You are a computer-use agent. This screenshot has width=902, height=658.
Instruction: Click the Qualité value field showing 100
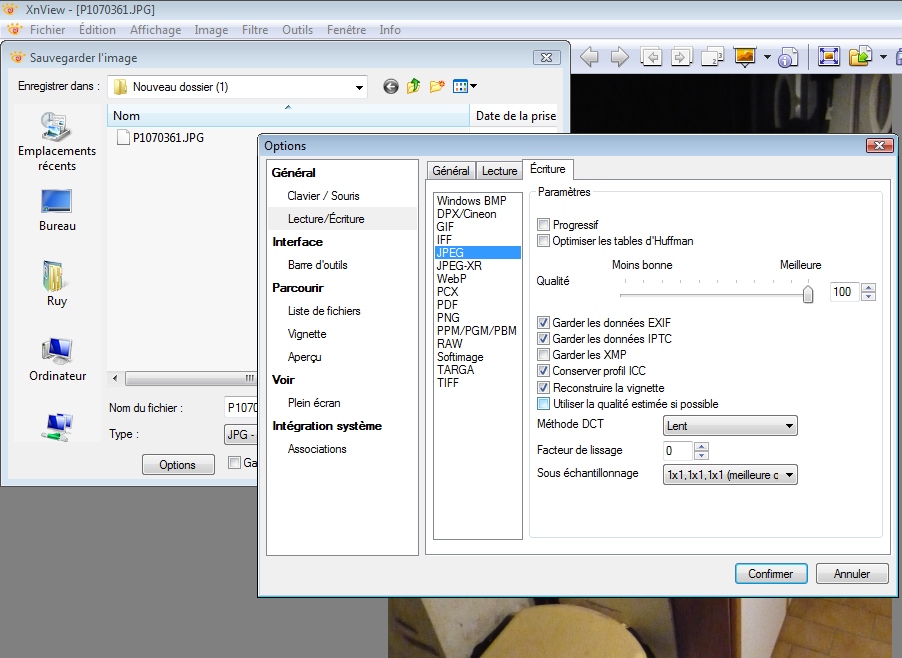pos(844,292)
